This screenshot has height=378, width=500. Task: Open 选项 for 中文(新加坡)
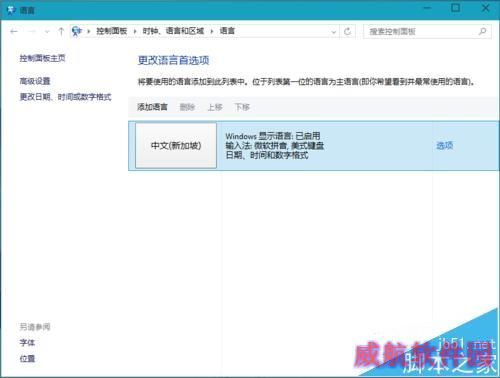[445, 145]
